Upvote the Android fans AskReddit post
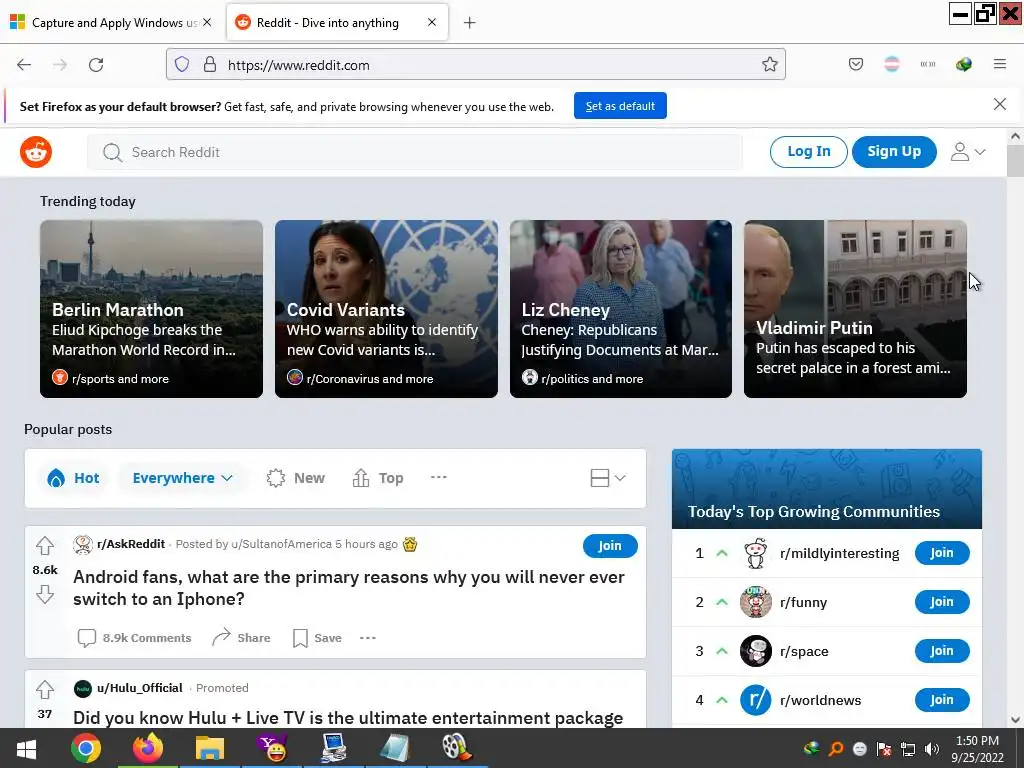Screen dimensions: 1024x768 45,545
